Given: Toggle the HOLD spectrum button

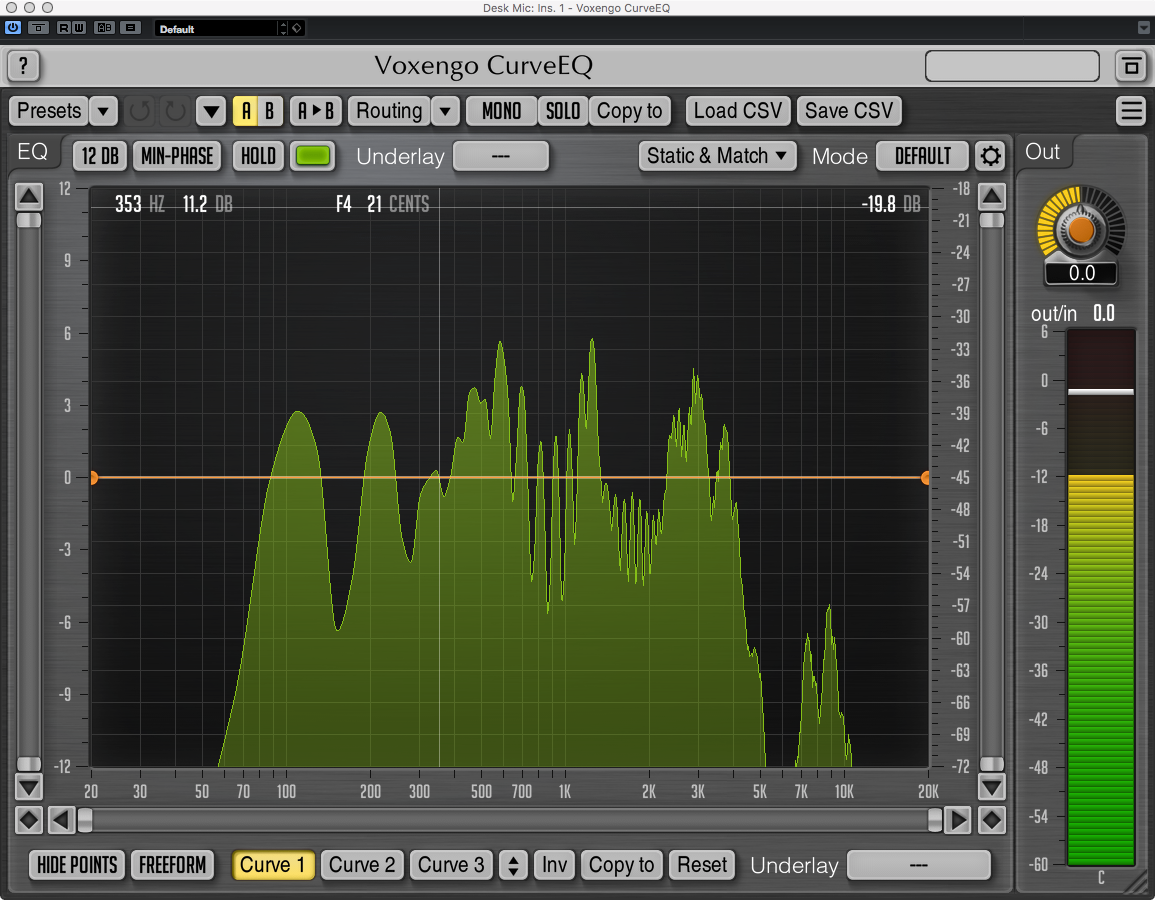Looking at the screenshot, I should click(x=258, y=156).
